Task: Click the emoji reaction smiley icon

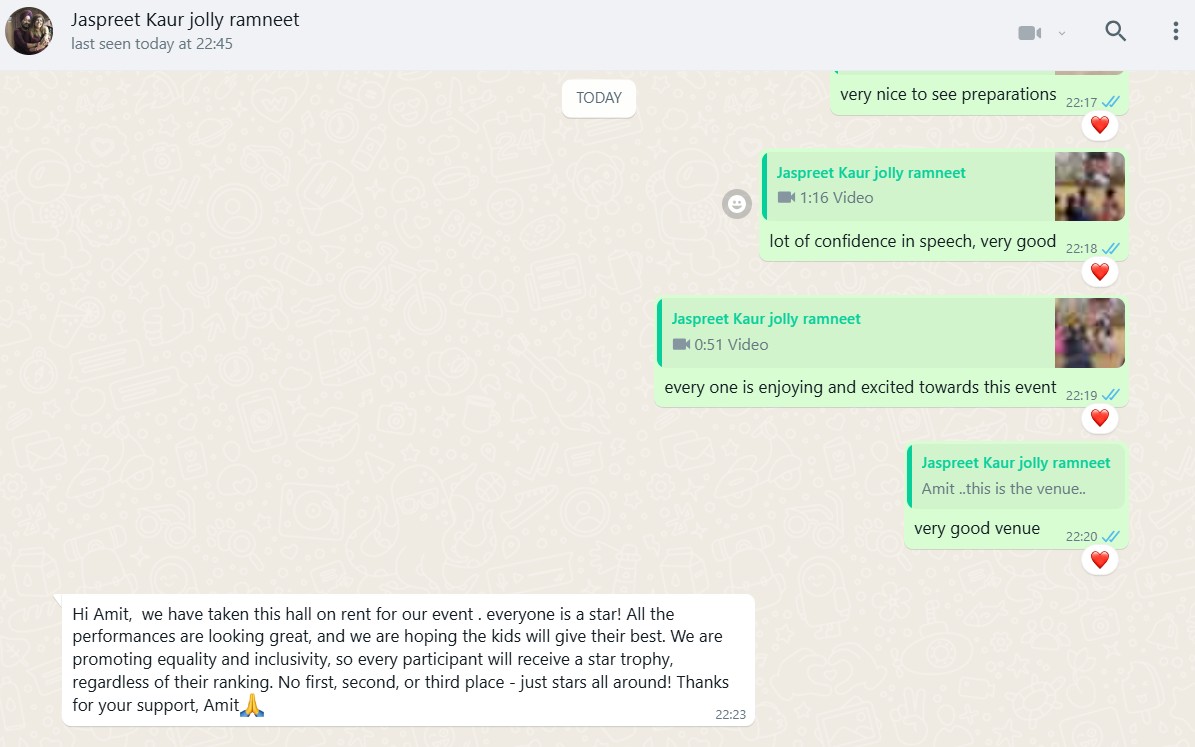Action: [x=737, y=204]
